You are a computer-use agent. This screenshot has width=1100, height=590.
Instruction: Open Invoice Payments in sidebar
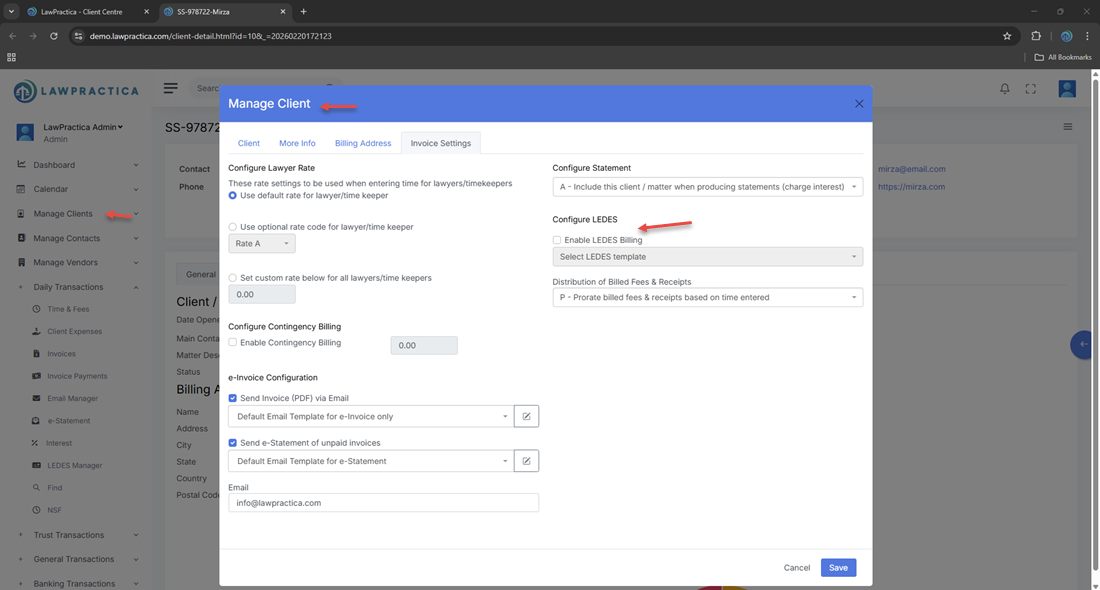[77, 376]
